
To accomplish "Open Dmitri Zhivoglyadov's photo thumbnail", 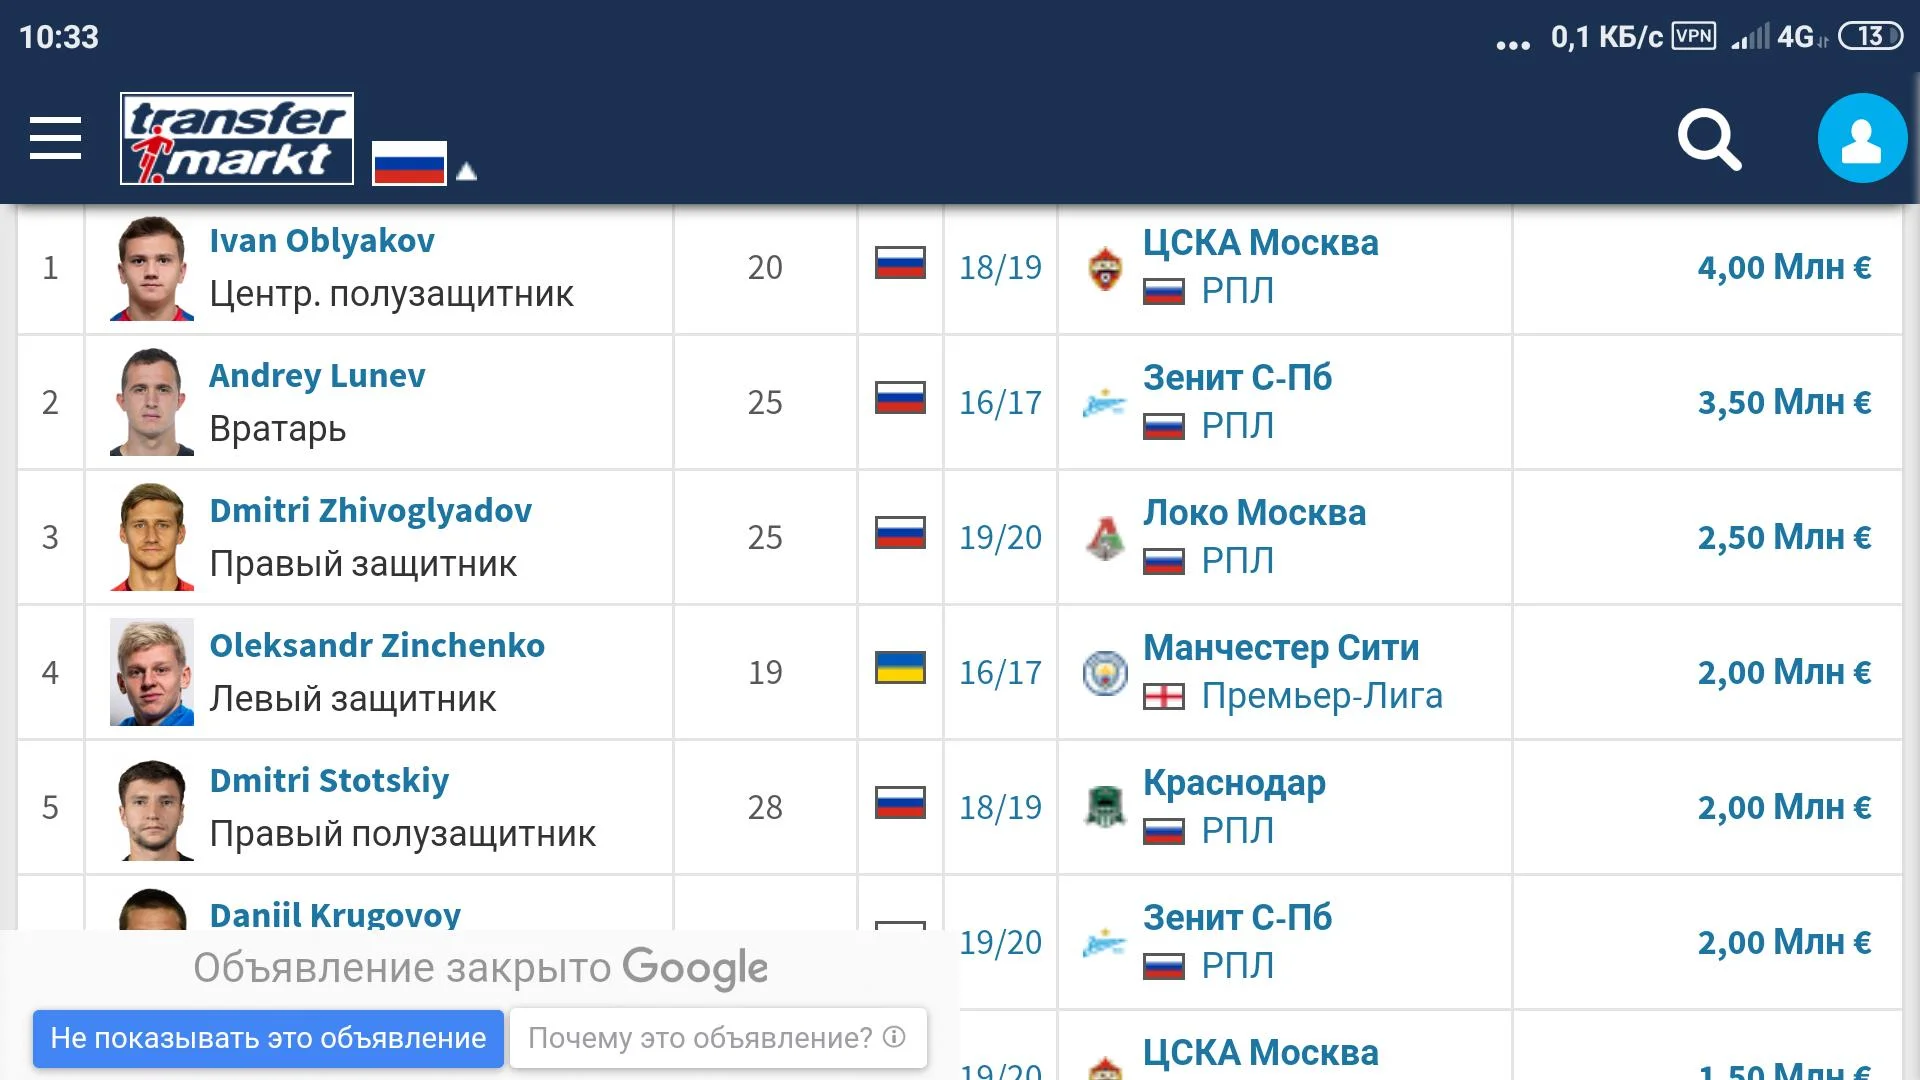I will (152, 537).
